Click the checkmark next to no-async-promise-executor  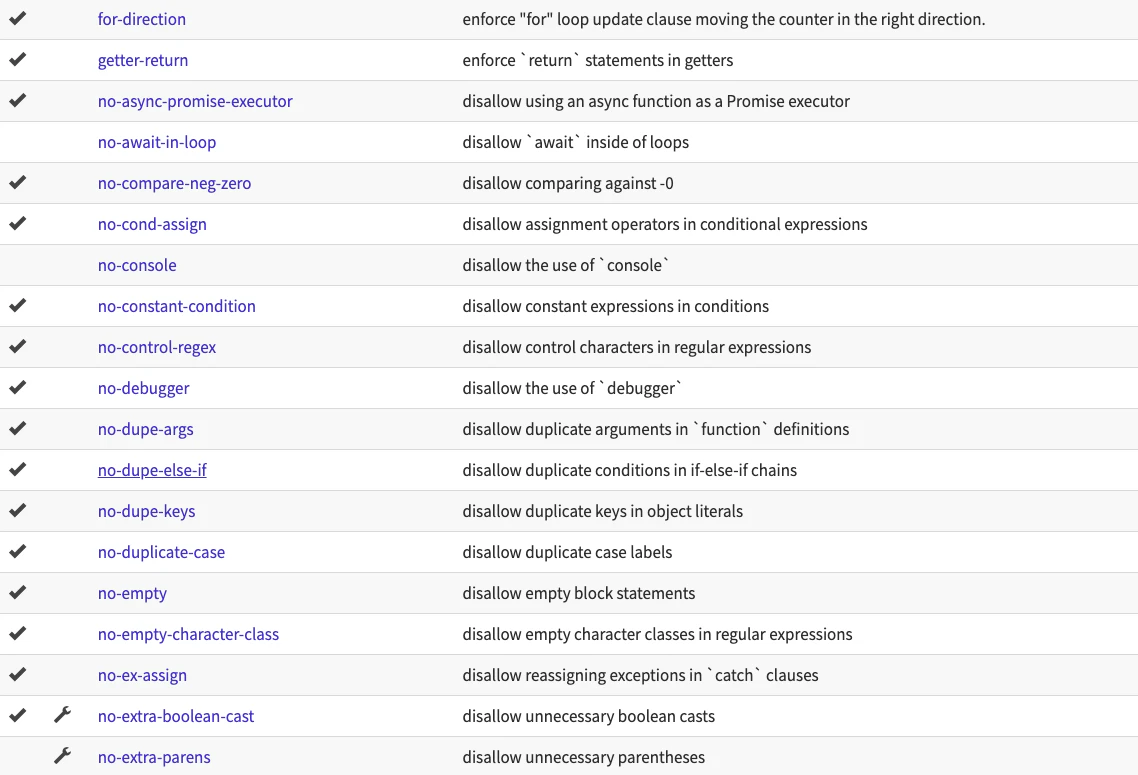(x=17, y=100)
